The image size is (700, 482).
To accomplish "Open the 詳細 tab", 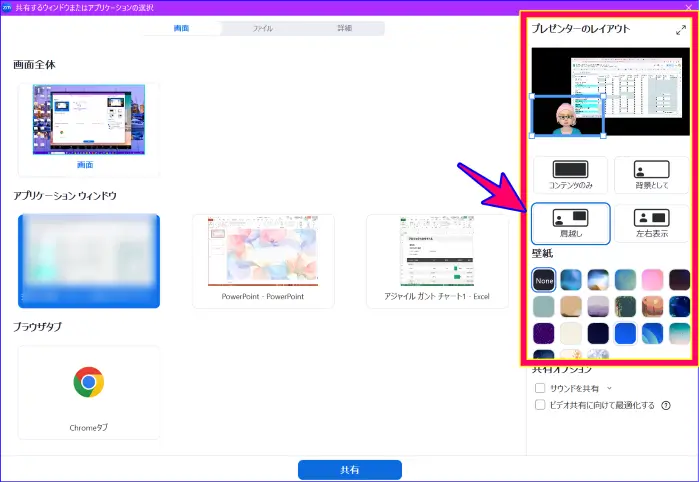I will pos(344,28).
